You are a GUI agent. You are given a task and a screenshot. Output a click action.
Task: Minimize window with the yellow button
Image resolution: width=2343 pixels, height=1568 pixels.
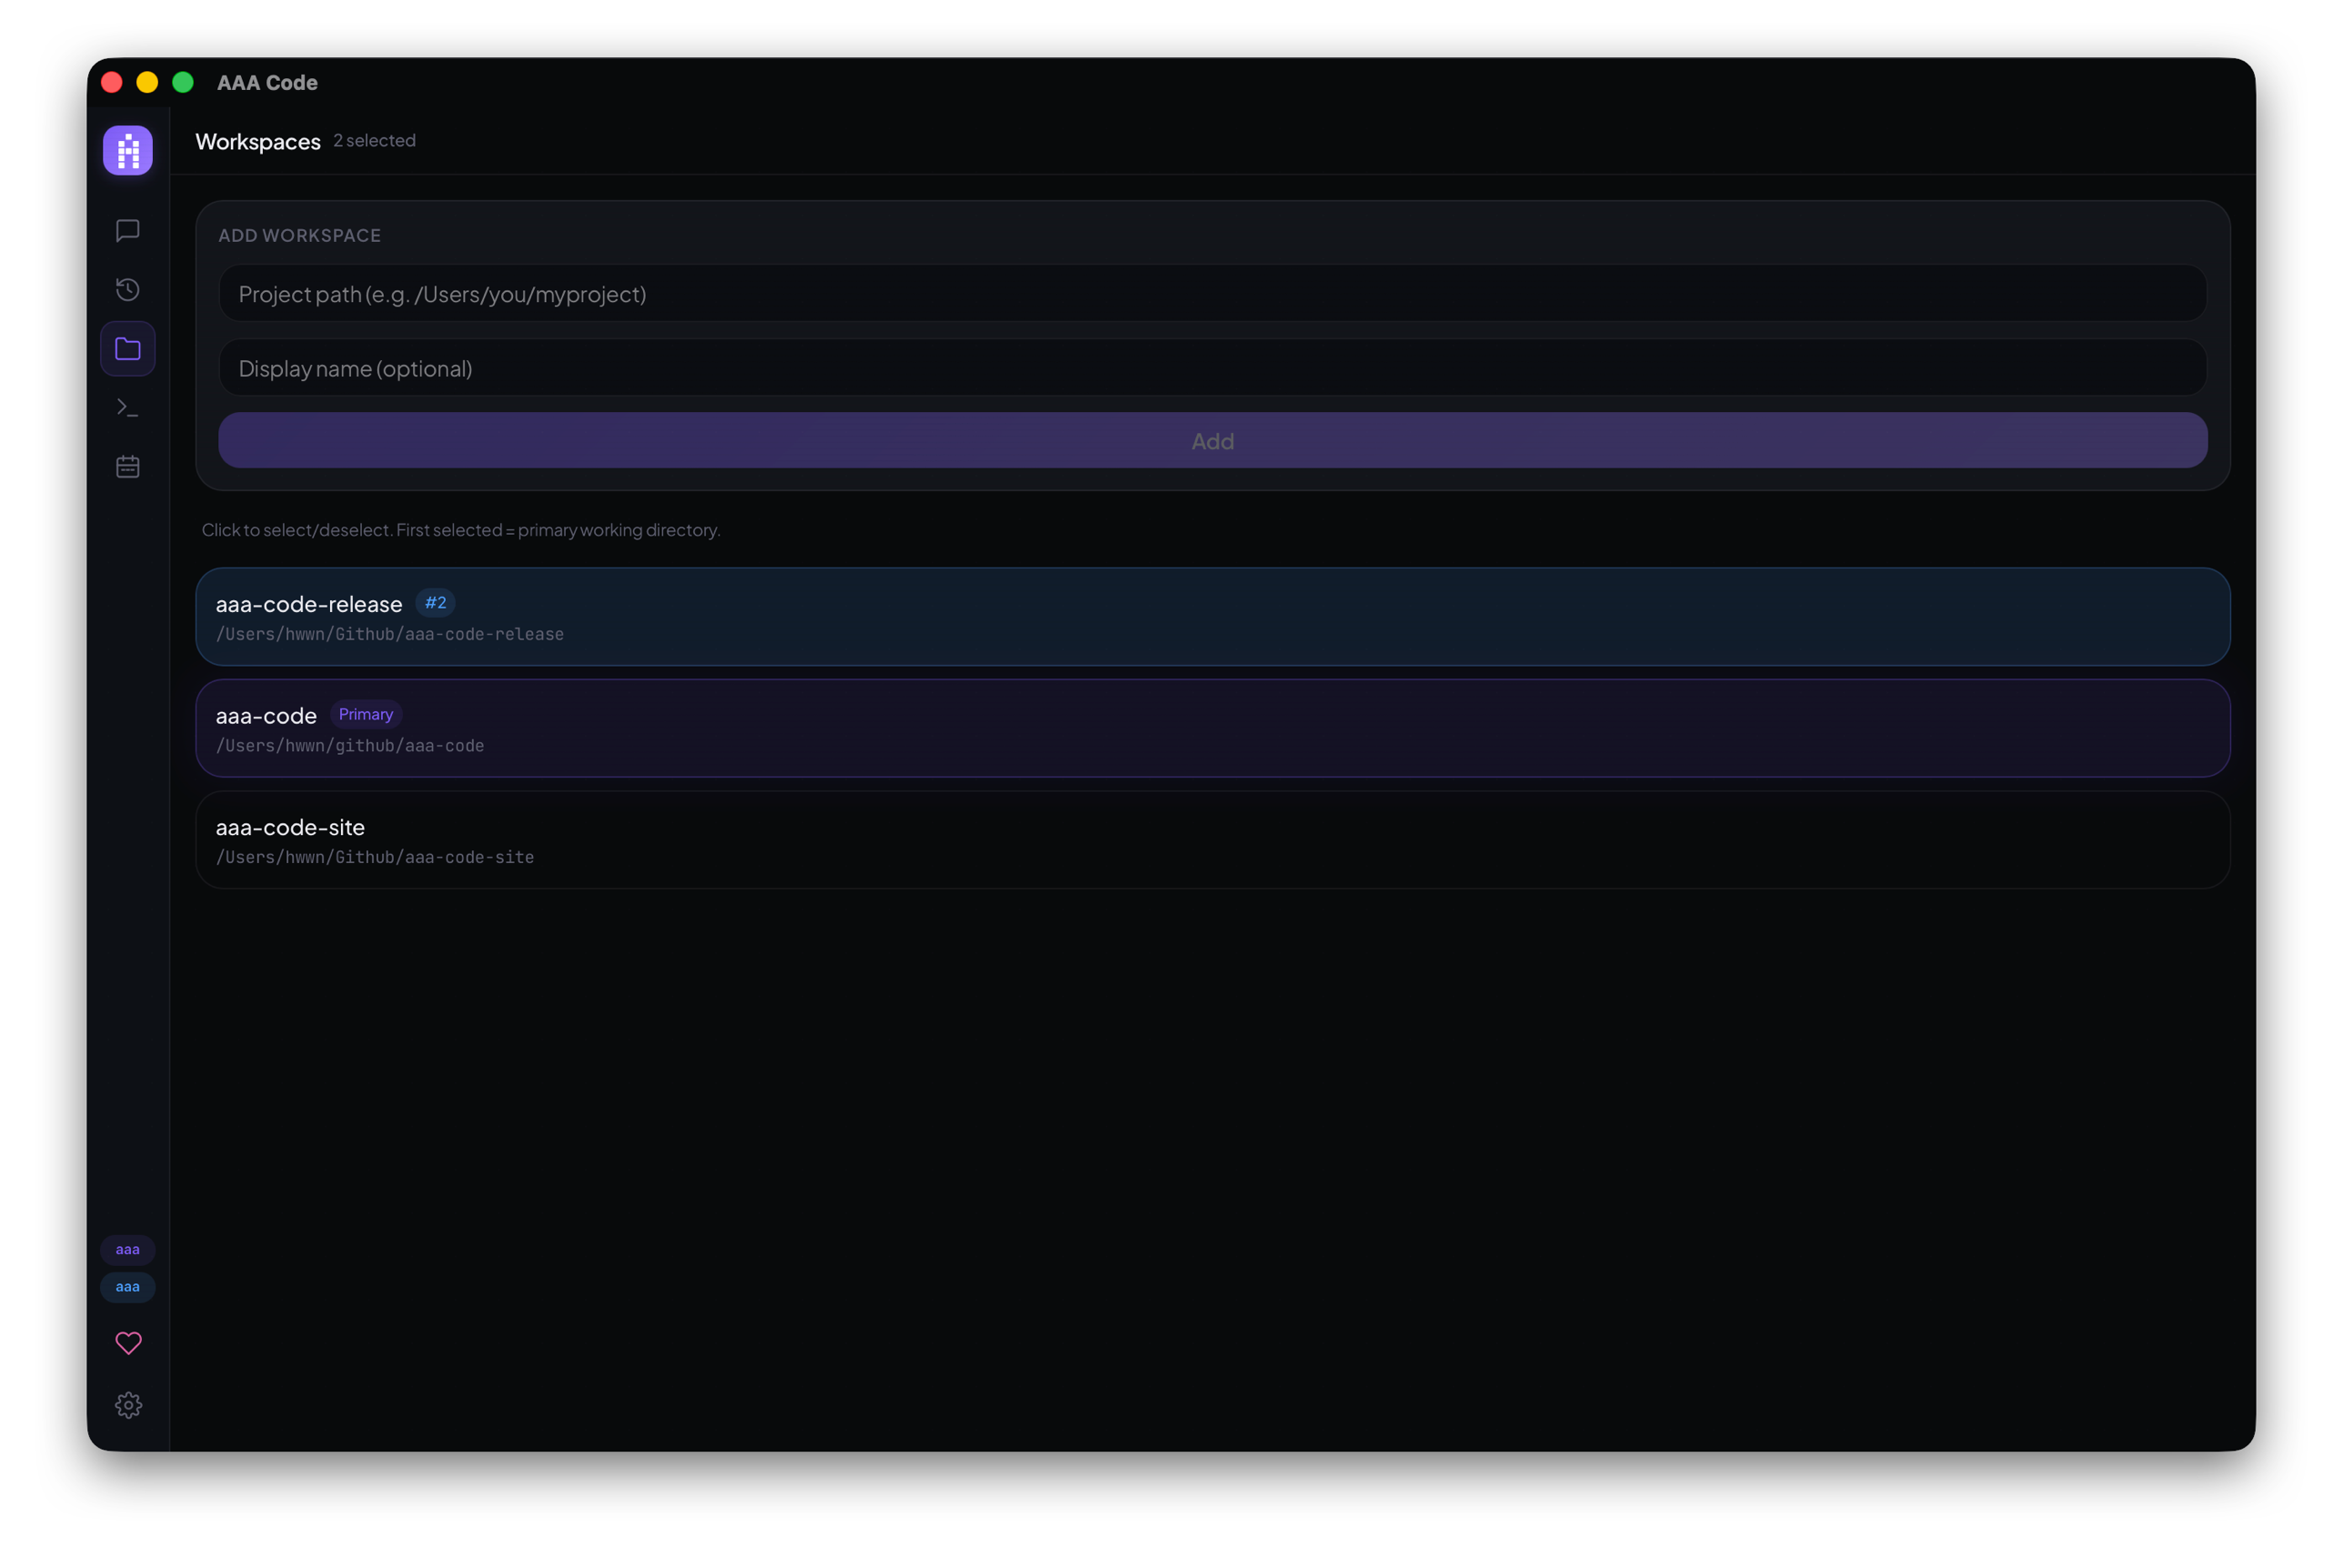(147, 83)
